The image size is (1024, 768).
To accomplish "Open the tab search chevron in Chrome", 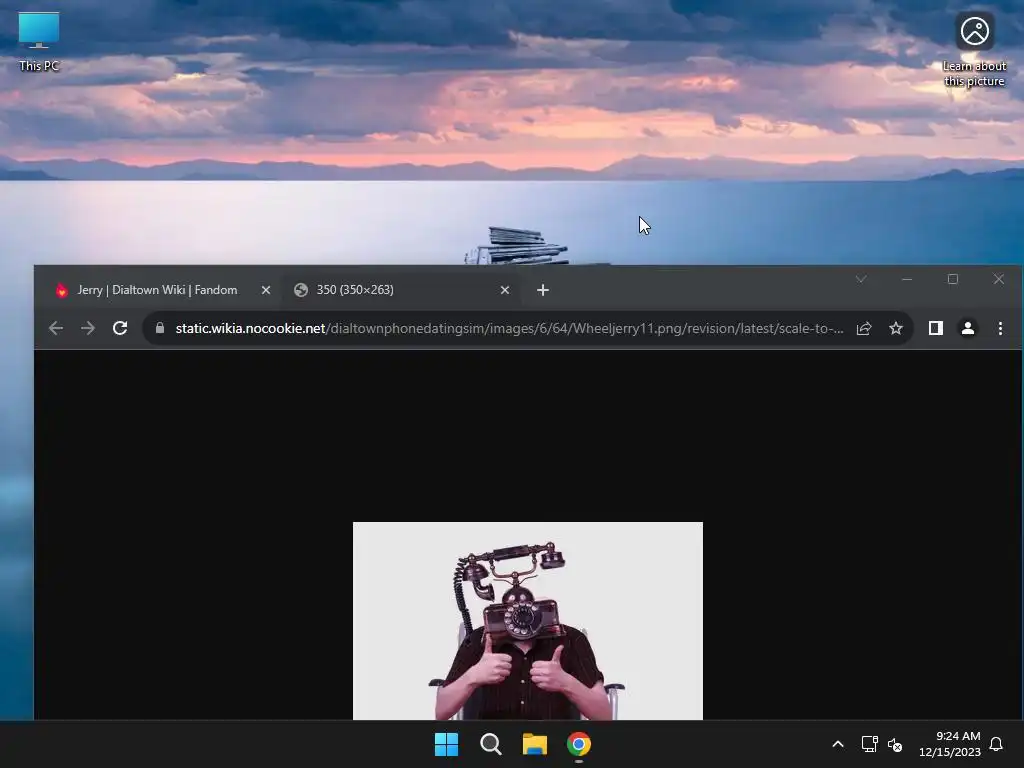I will click(x=861, y=279).
